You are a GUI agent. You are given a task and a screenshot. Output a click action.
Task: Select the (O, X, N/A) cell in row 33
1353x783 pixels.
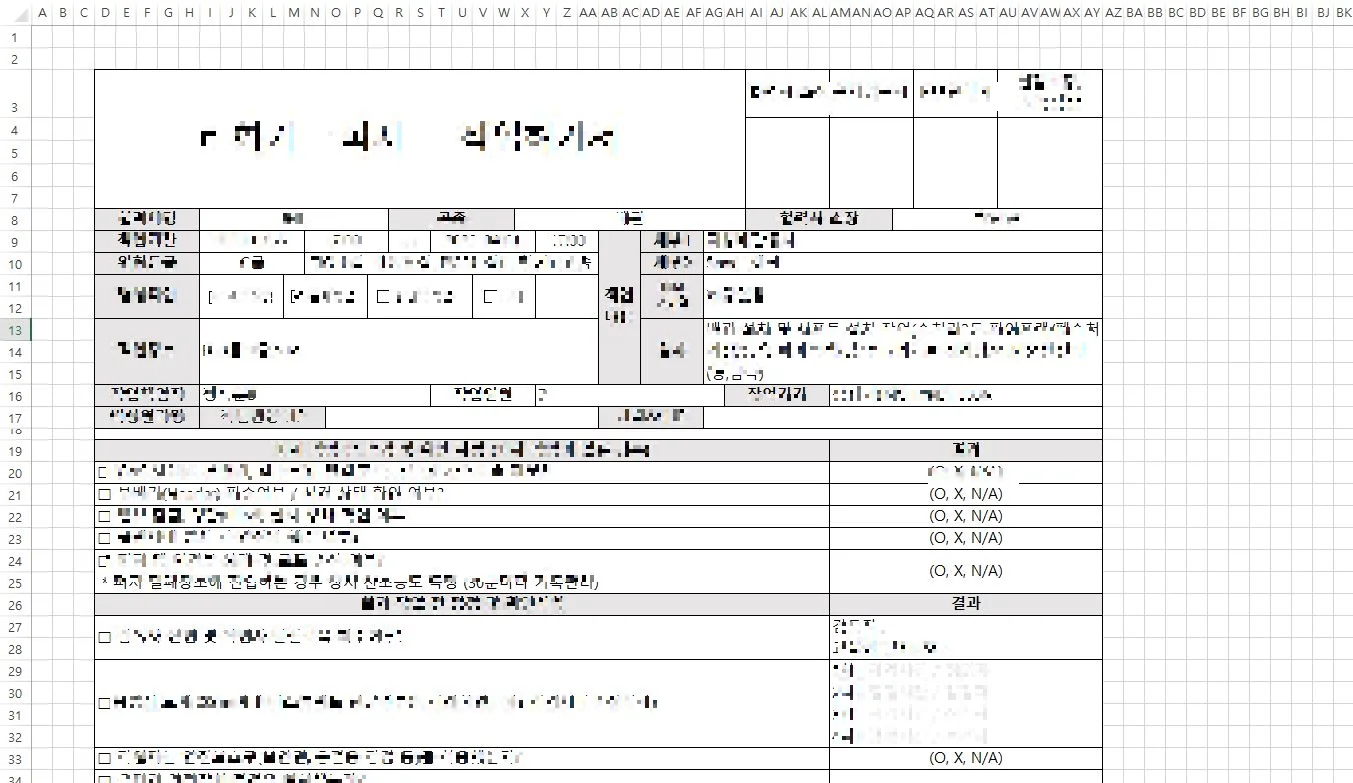965,758
